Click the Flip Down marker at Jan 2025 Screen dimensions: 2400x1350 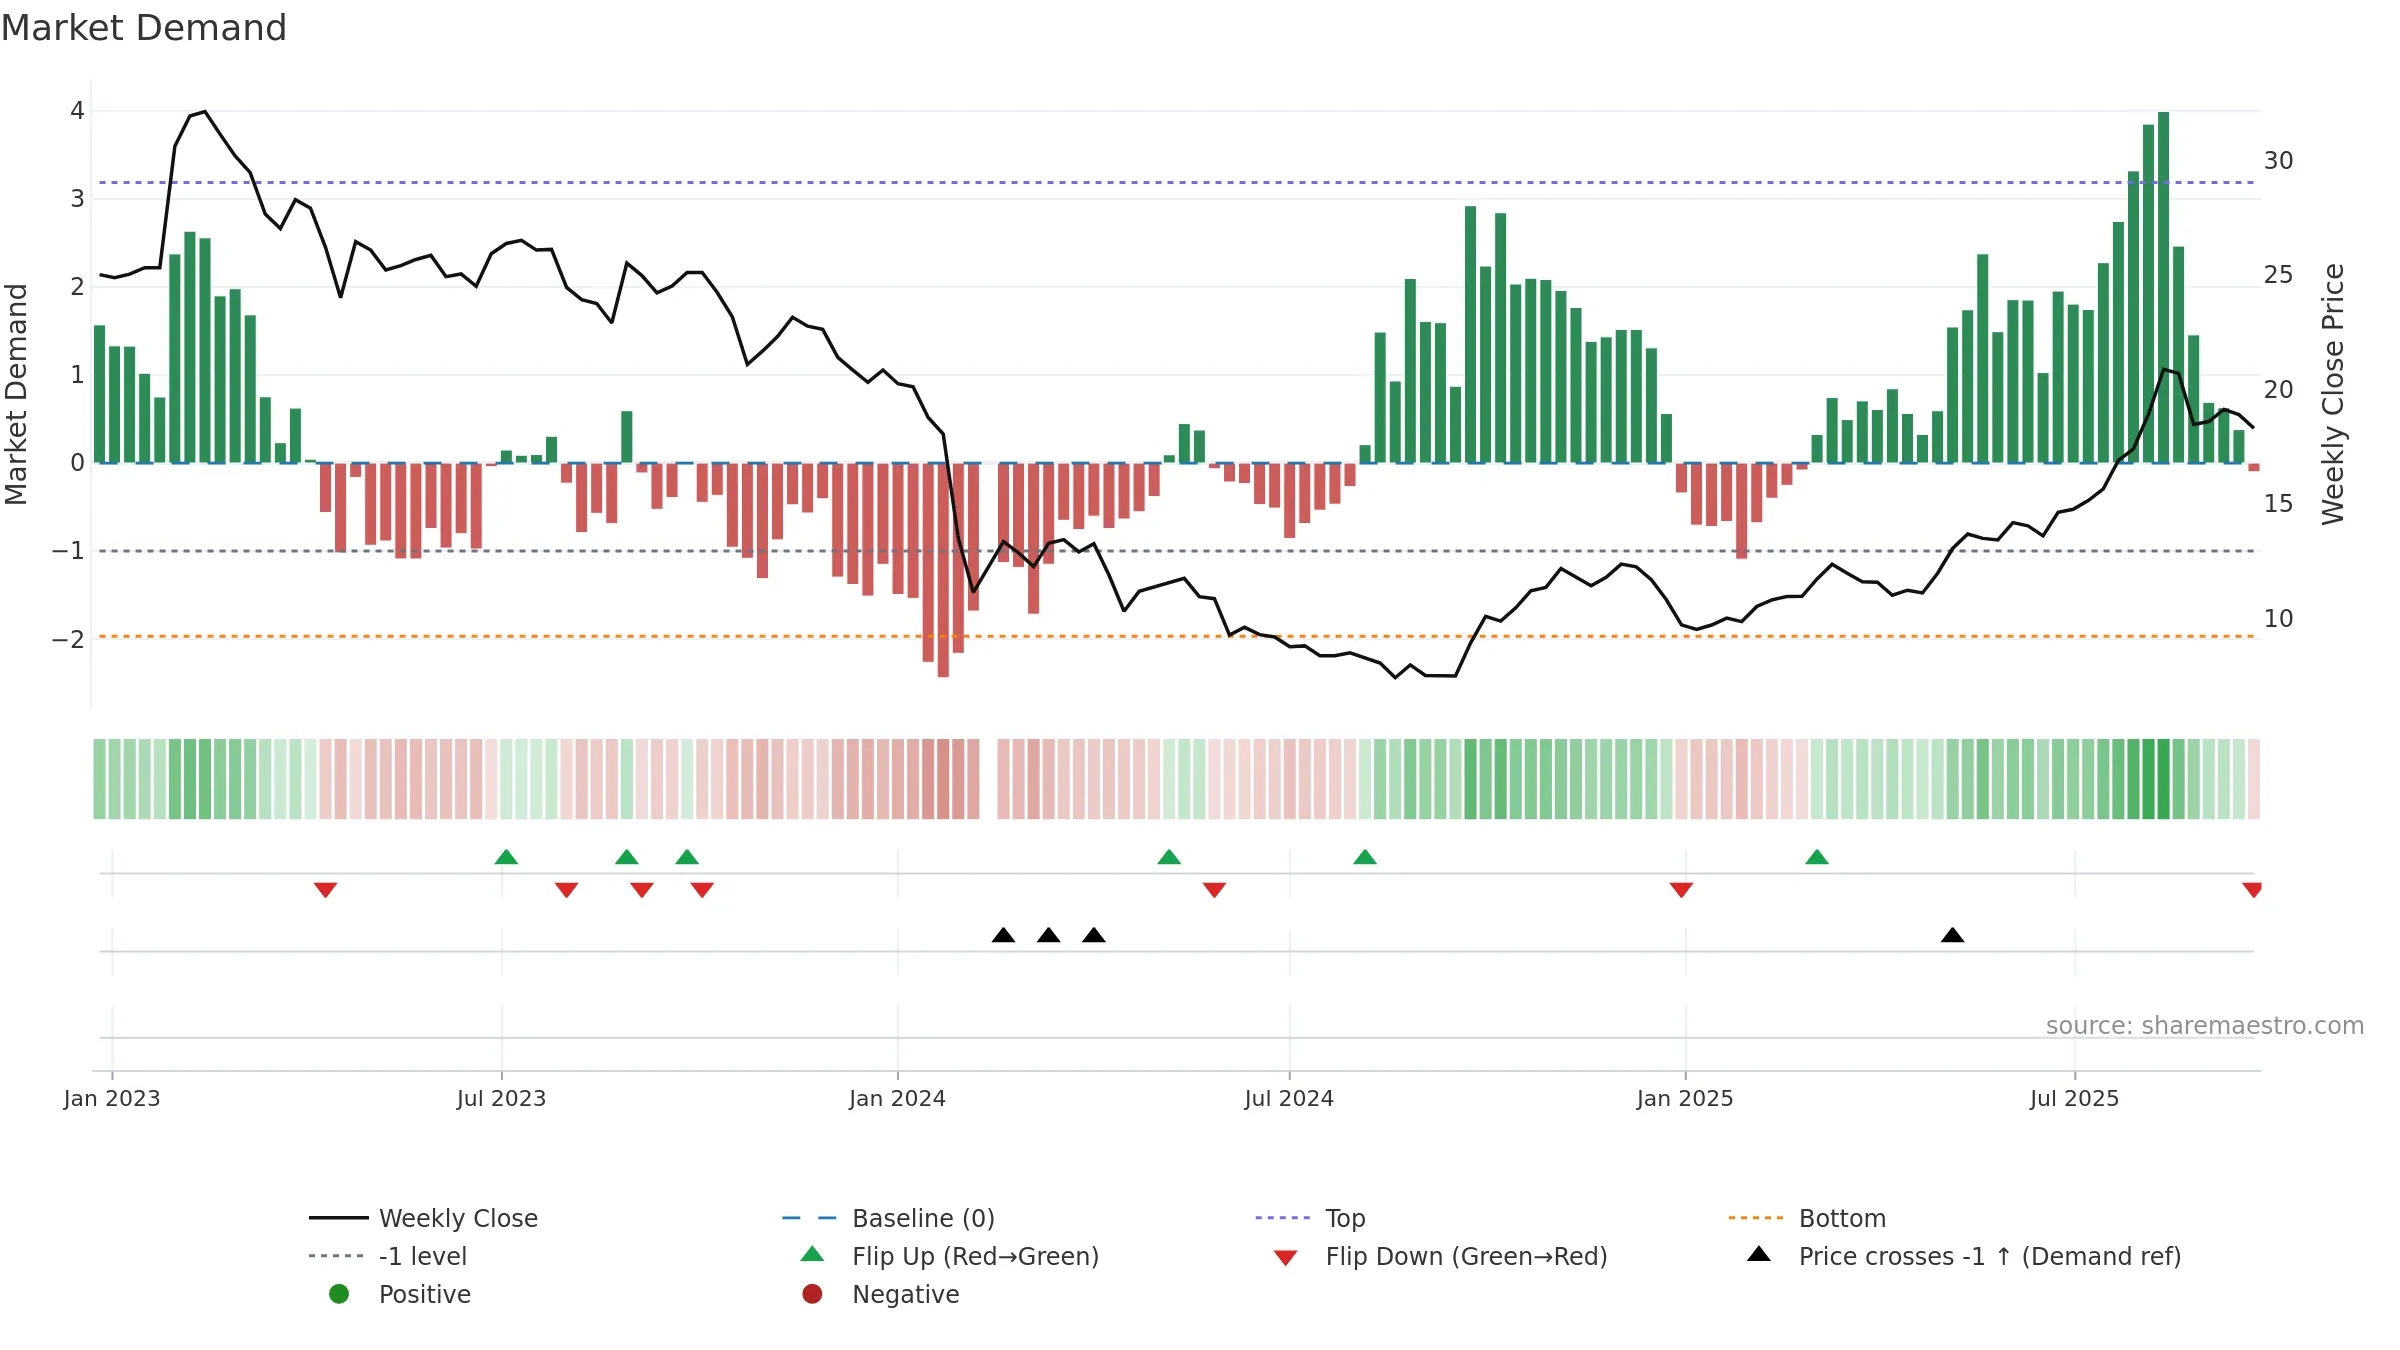[x=1681, y=890]
